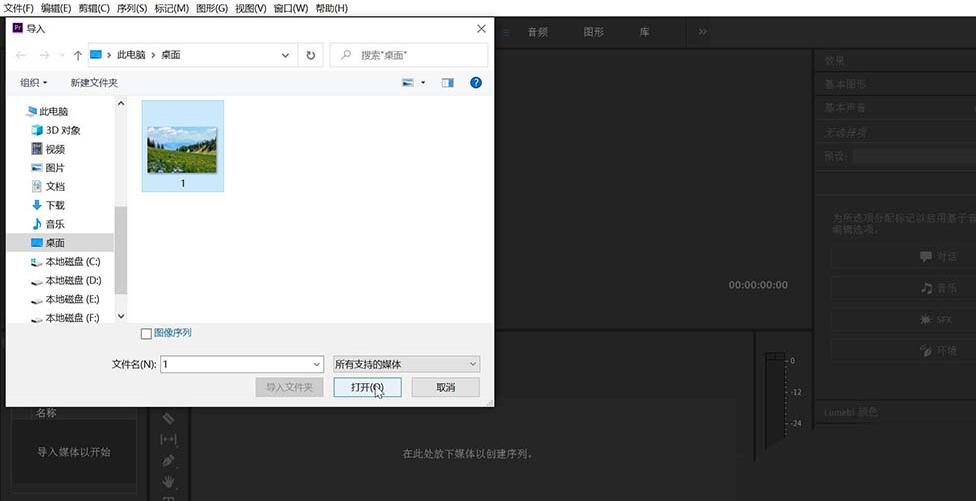
Task: Show more workspaces double-chevron icon
Action: pyautogui.click(x=703, y=32)
